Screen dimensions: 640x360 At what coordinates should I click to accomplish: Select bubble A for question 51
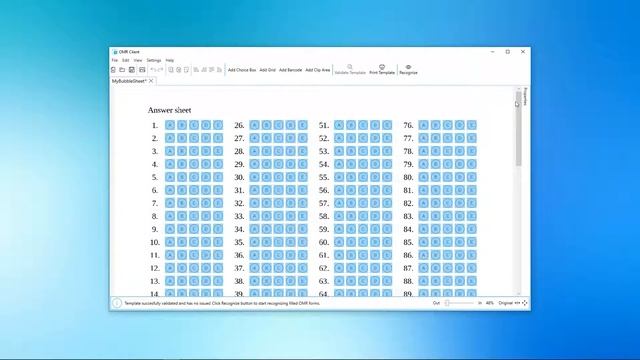(339, 125)
